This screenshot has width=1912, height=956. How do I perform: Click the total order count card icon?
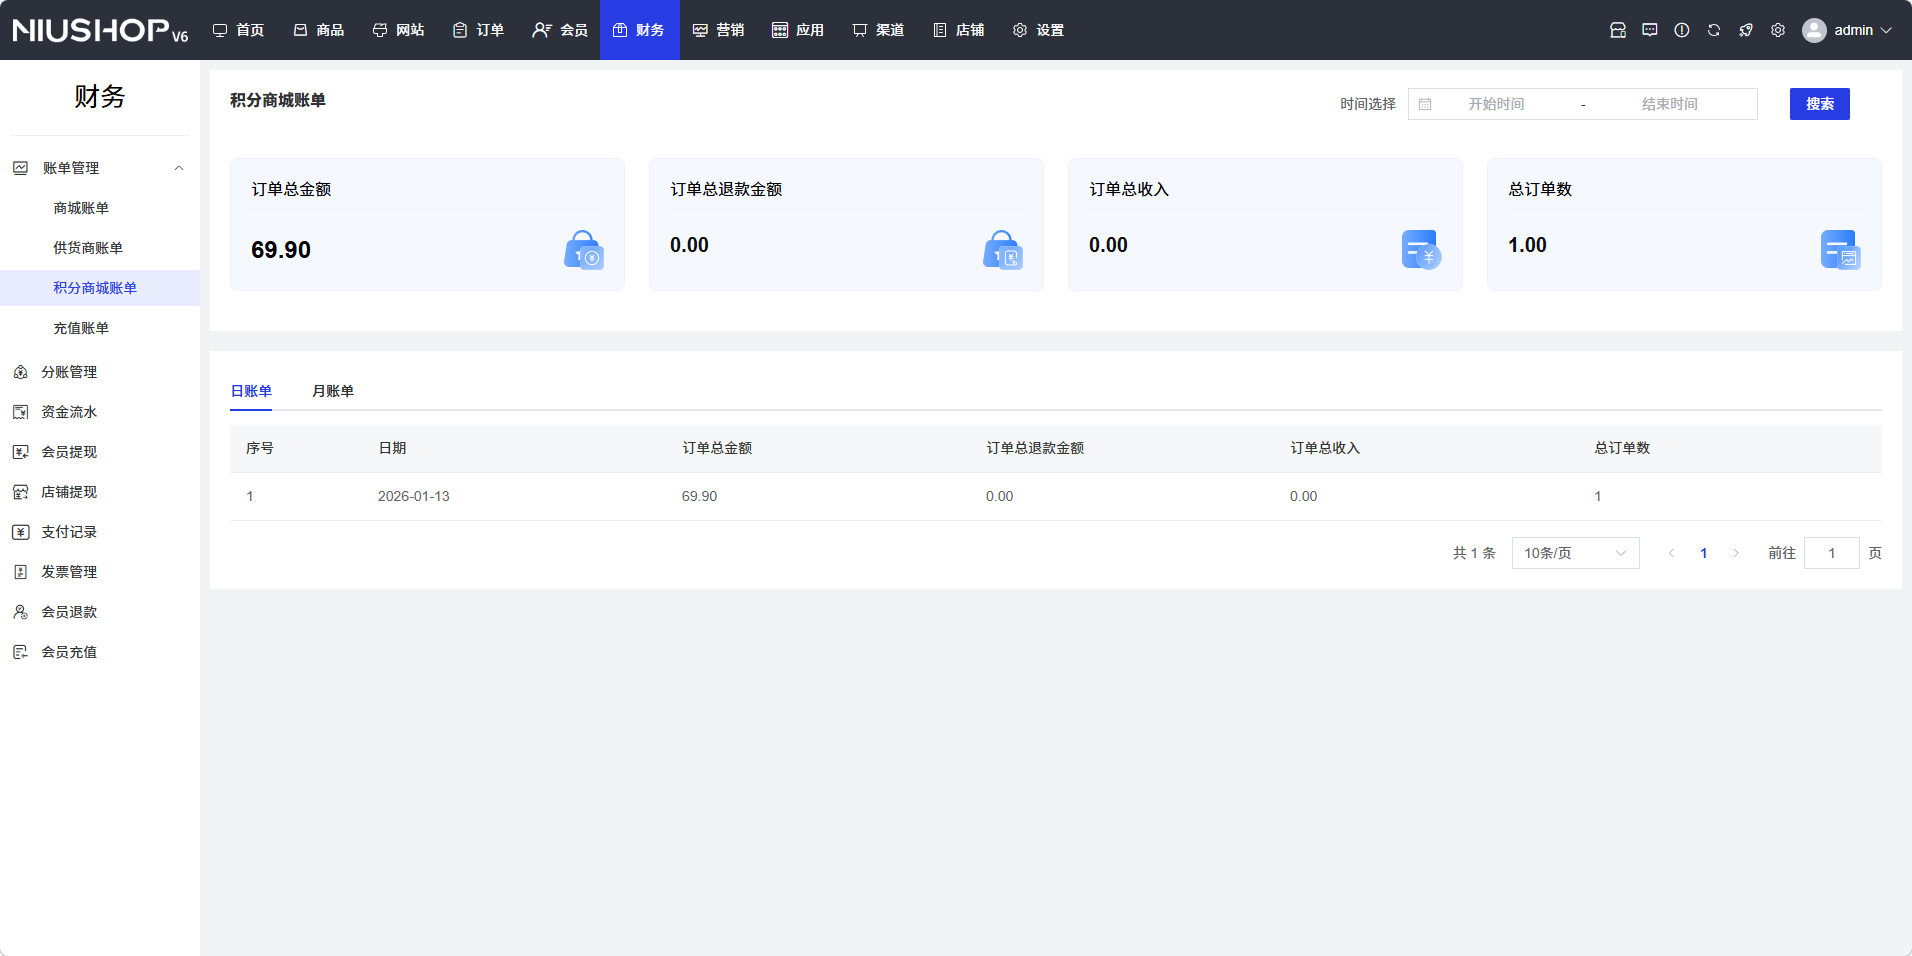tap(1839, 250)
